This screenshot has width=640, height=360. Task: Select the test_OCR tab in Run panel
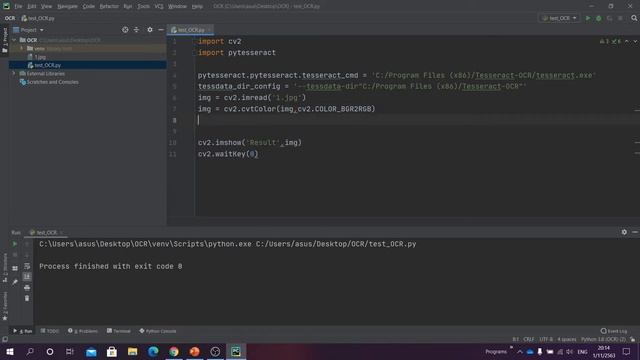(46, 232)
